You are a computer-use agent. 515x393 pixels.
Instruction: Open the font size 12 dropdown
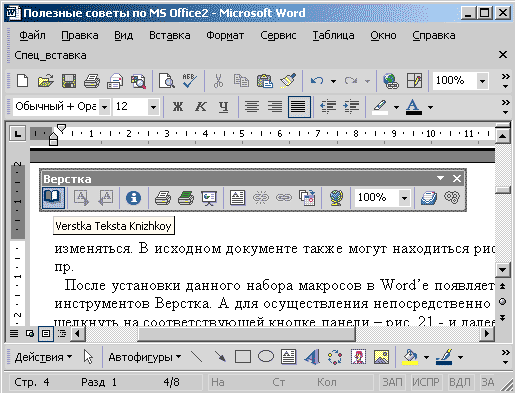point(153,107)
